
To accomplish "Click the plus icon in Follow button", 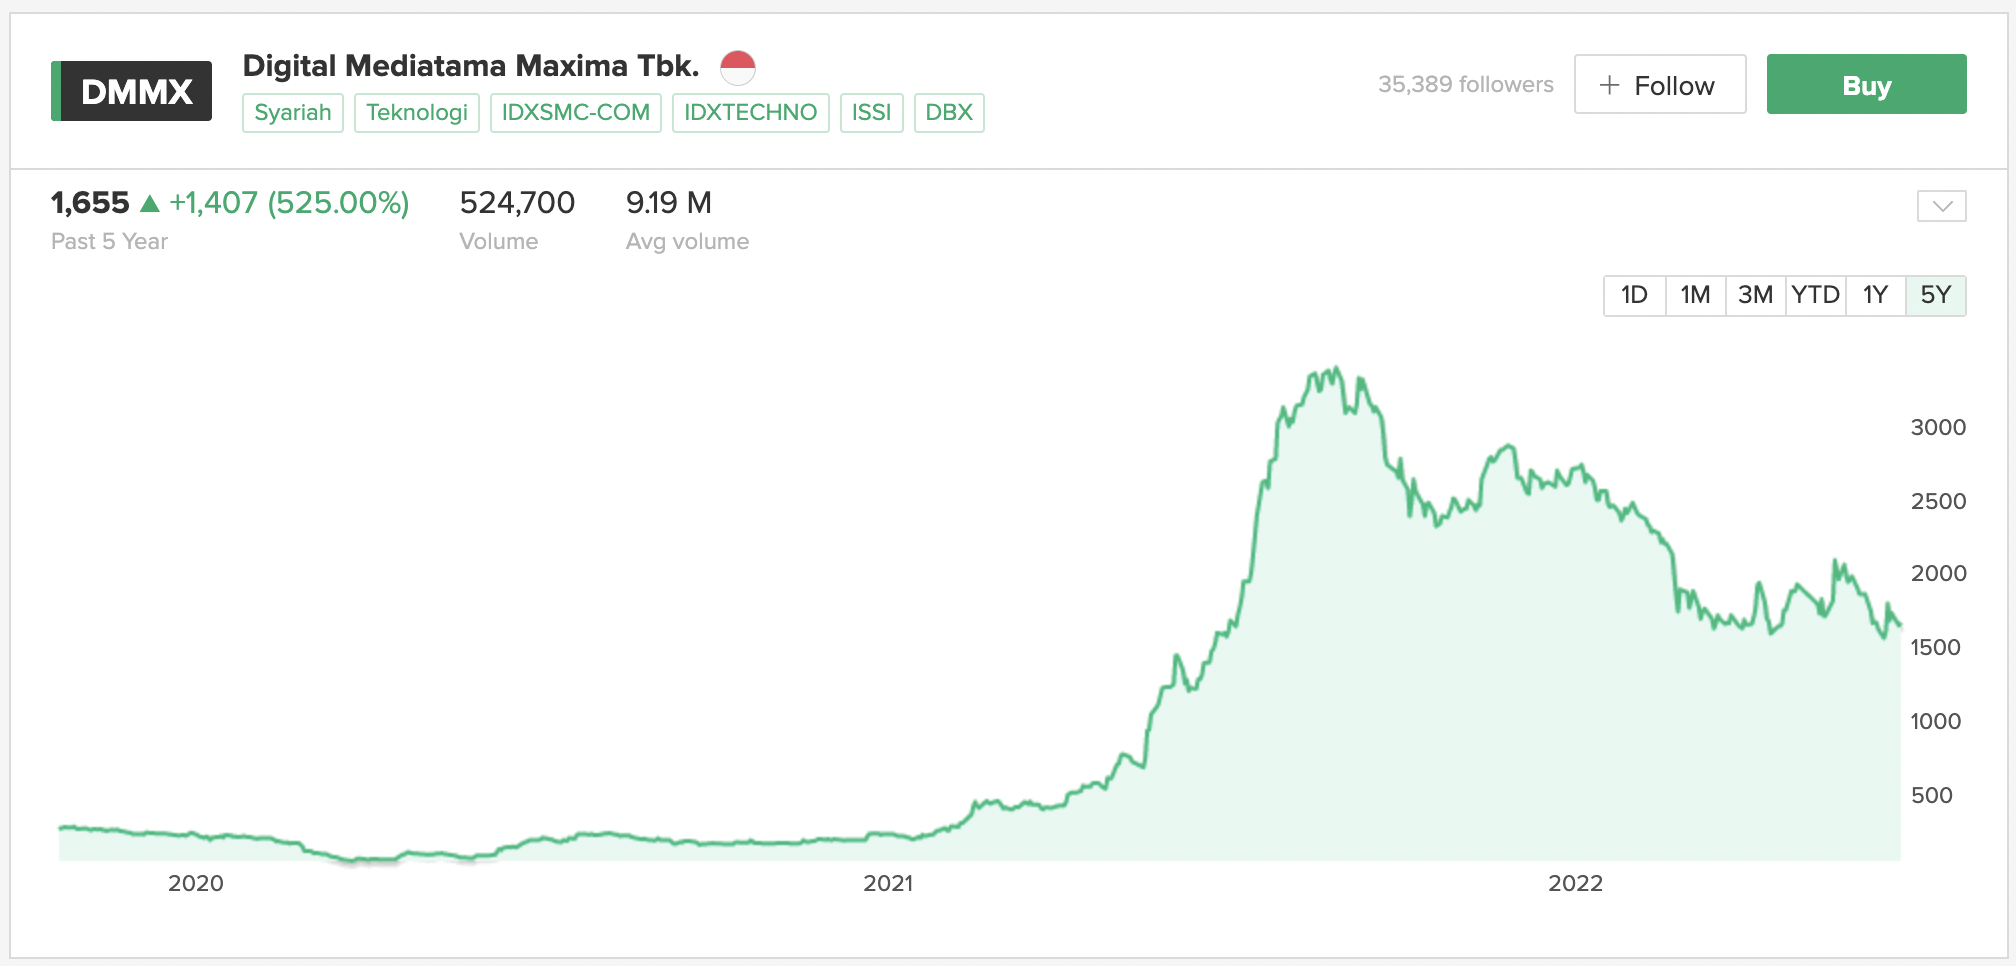I will (1609, 85).
